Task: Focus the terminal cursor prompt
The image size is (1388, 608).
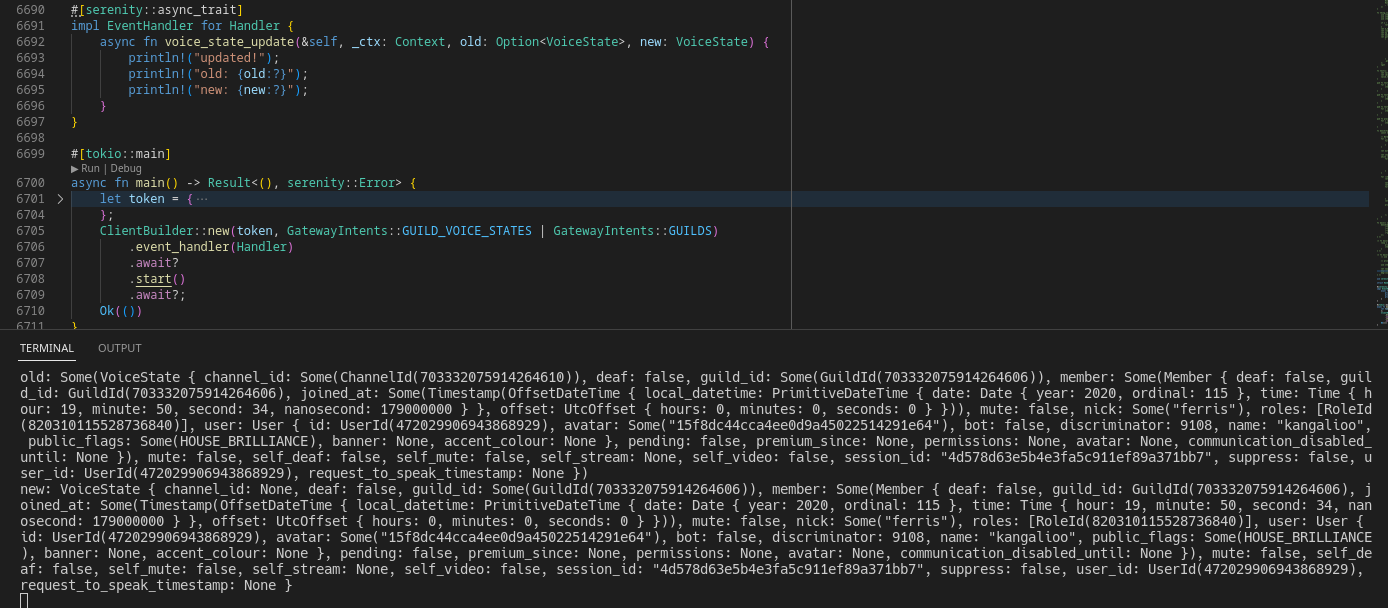Action: (x=24, y=600)
